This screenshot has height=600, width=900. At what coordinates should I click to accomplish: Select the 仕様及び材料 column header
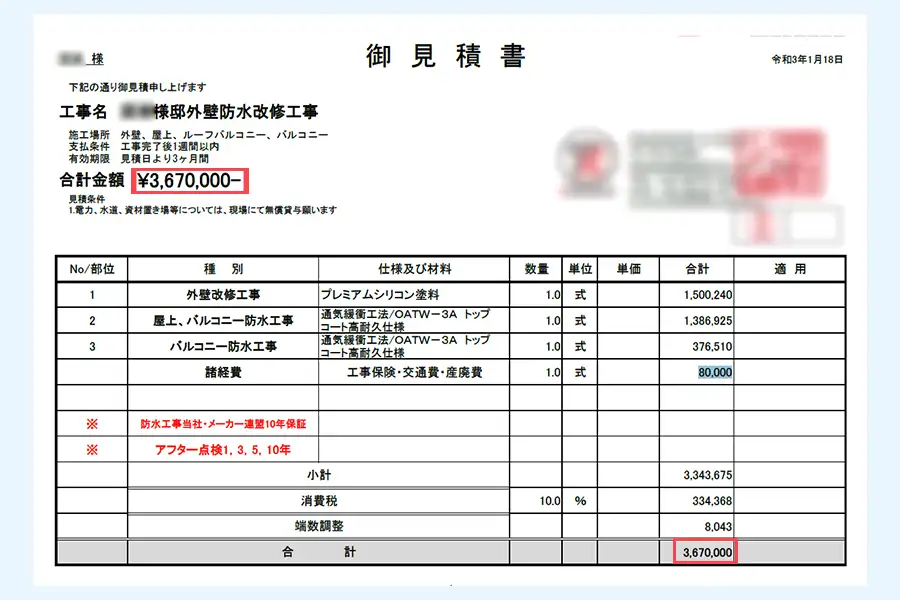click(x=414, y=269)
